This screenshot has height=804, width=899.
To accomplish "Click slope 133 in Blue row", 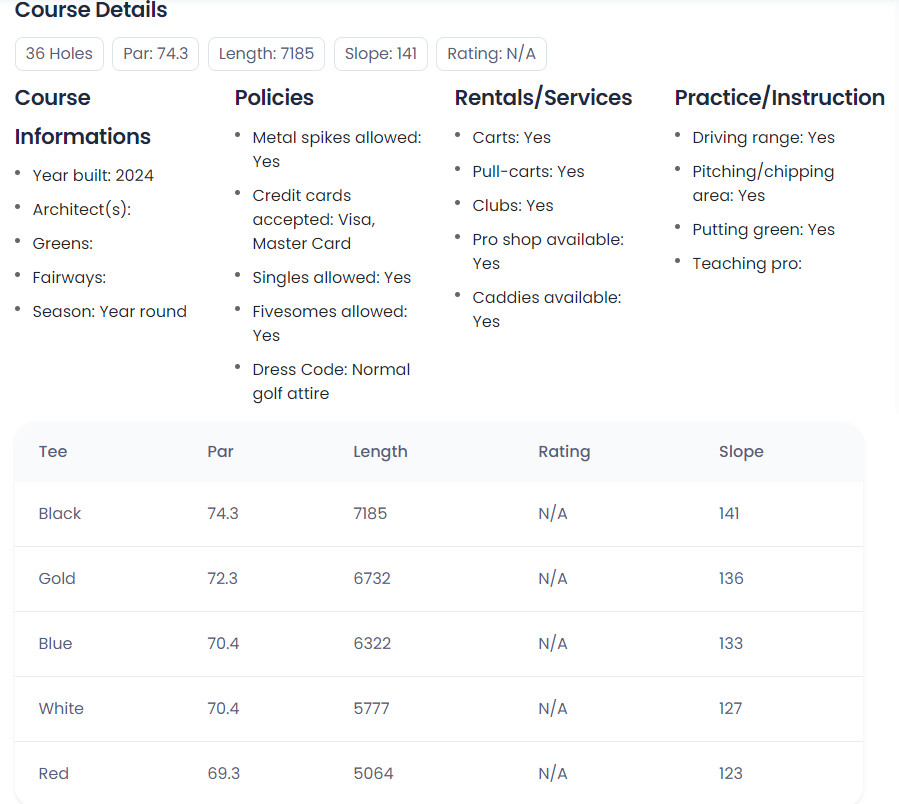I will (731, 643).
